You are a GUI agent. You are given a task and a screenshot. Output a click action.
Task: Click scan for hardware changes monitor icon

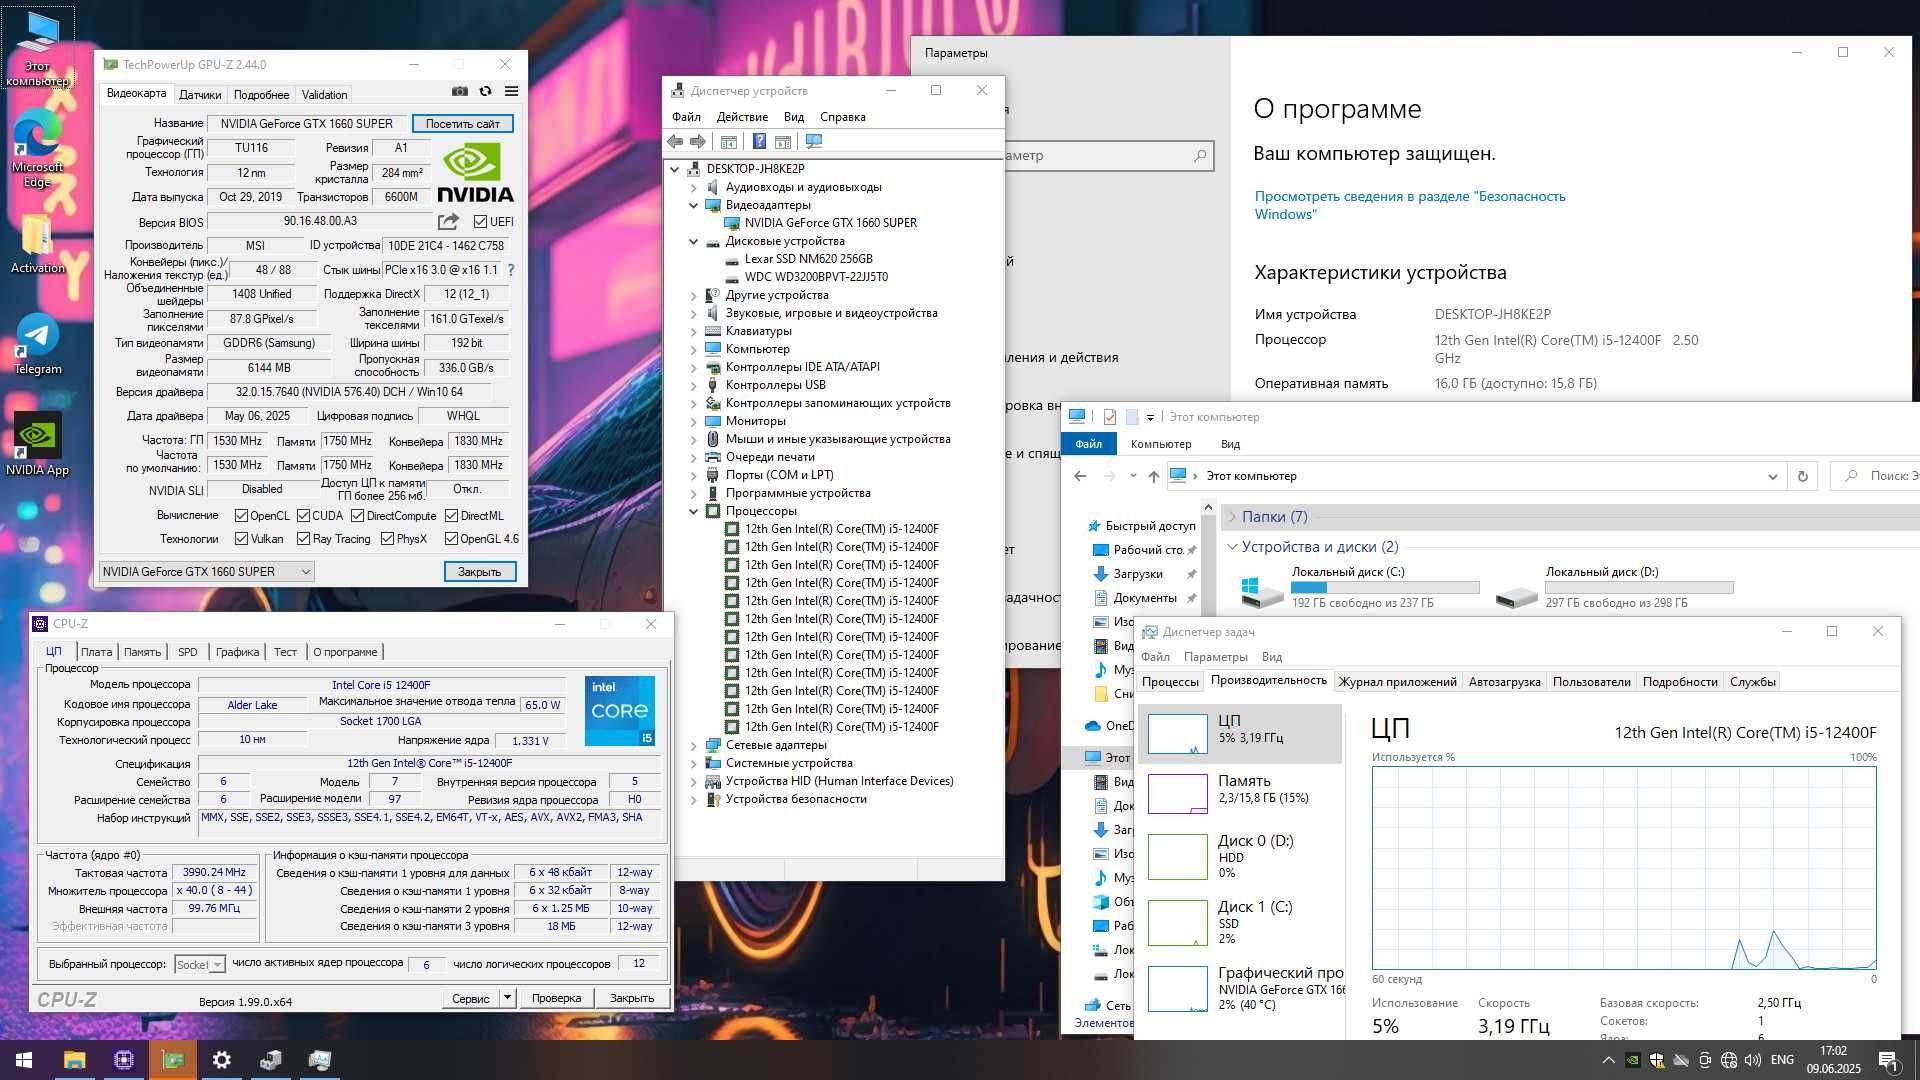pos(813,142)
